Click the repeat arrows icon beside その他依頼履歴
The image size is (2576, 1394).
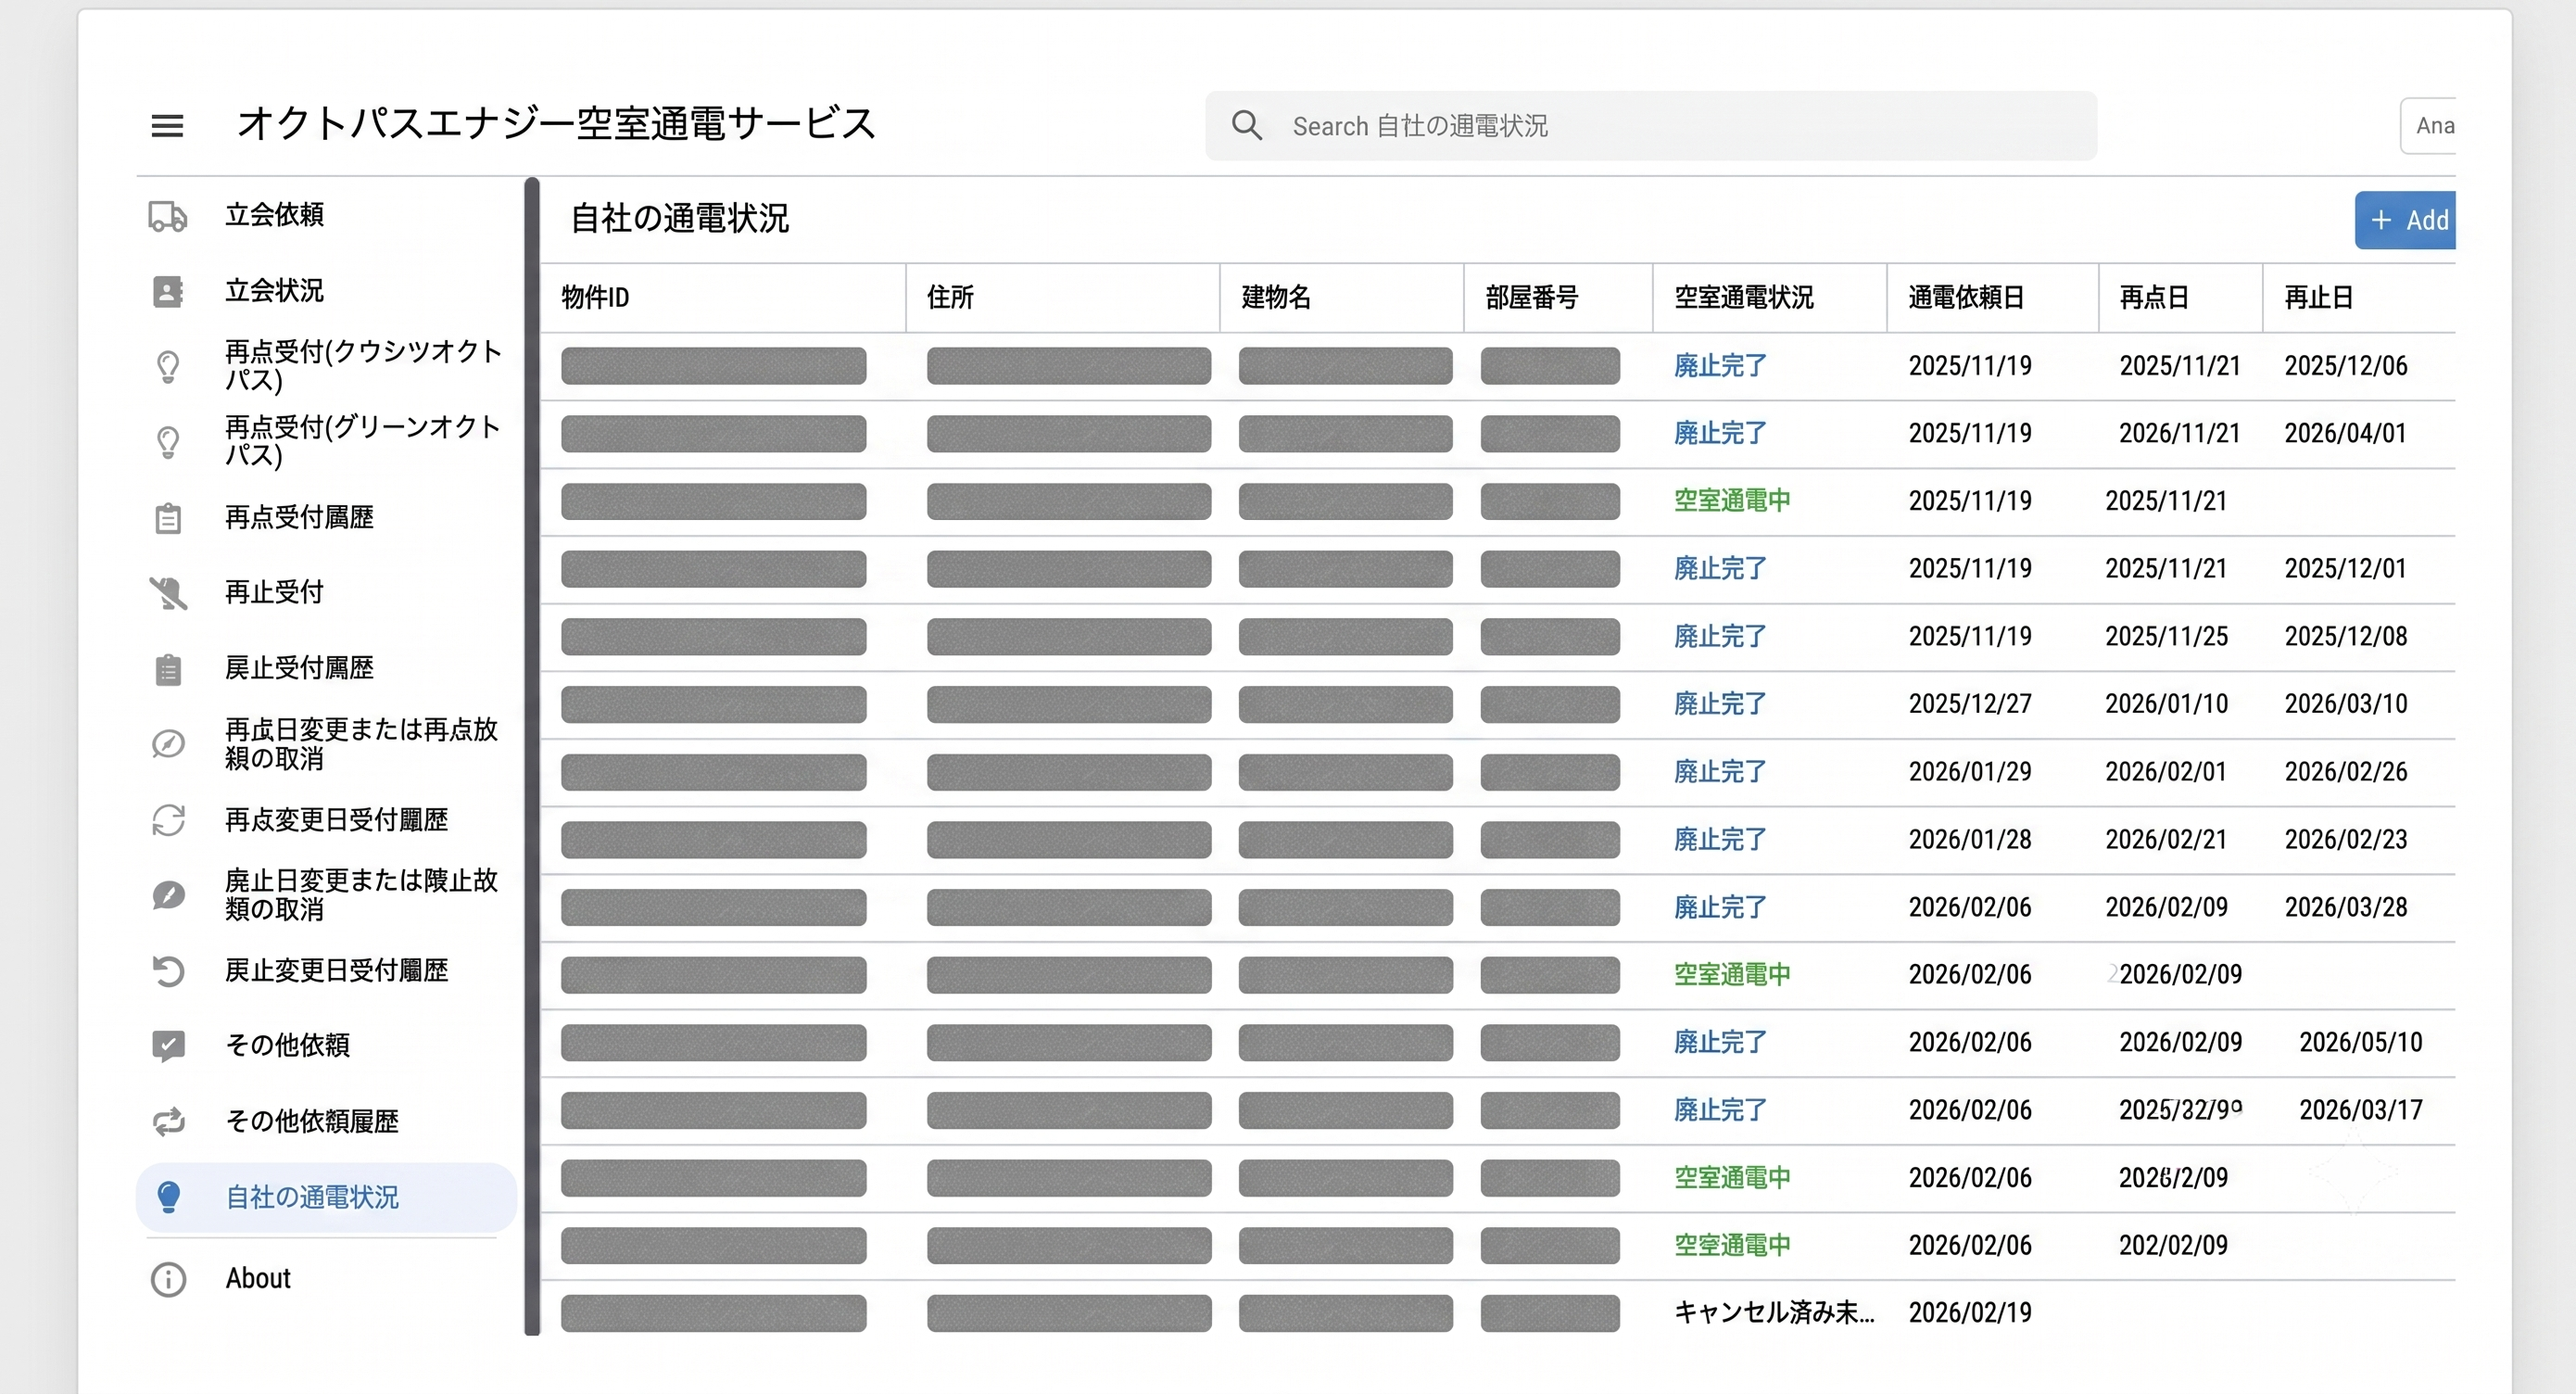[x=168, y=1122]
